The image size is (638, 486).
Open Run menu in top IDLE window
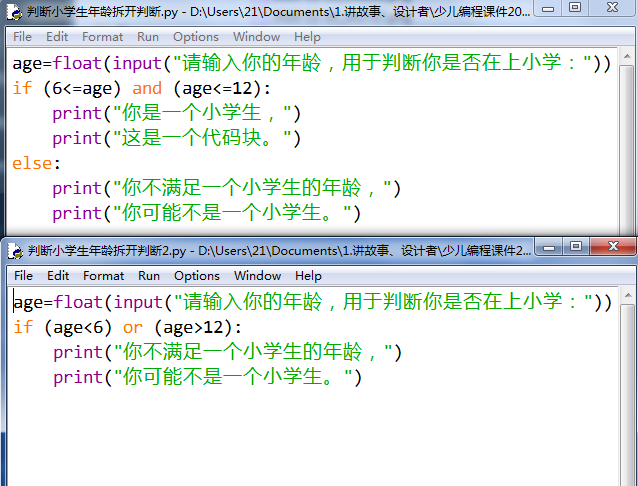click(x=148, y=37)
